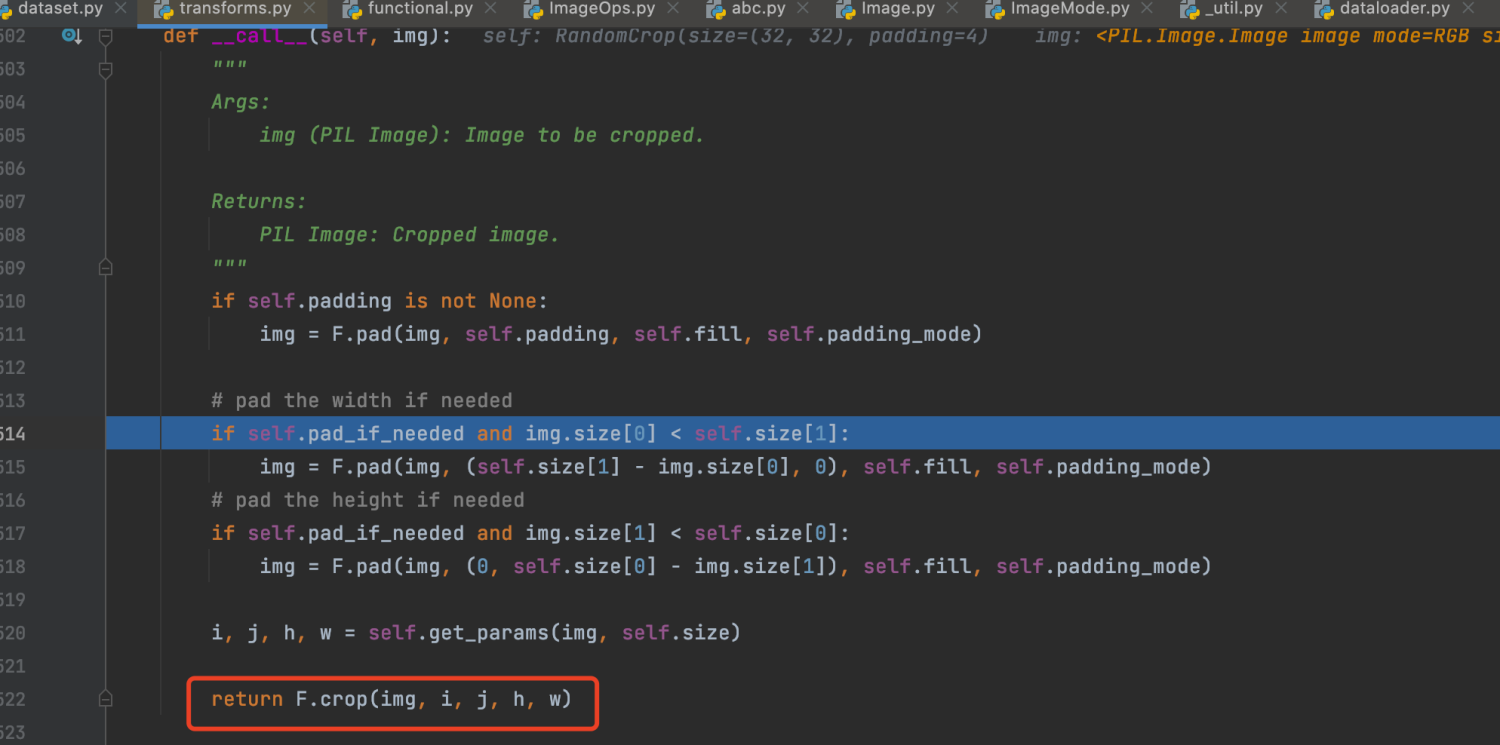Screen dimensions: 1500x745
Task: Switch to the _util.py editor tab
Action: click(1235, 9)
